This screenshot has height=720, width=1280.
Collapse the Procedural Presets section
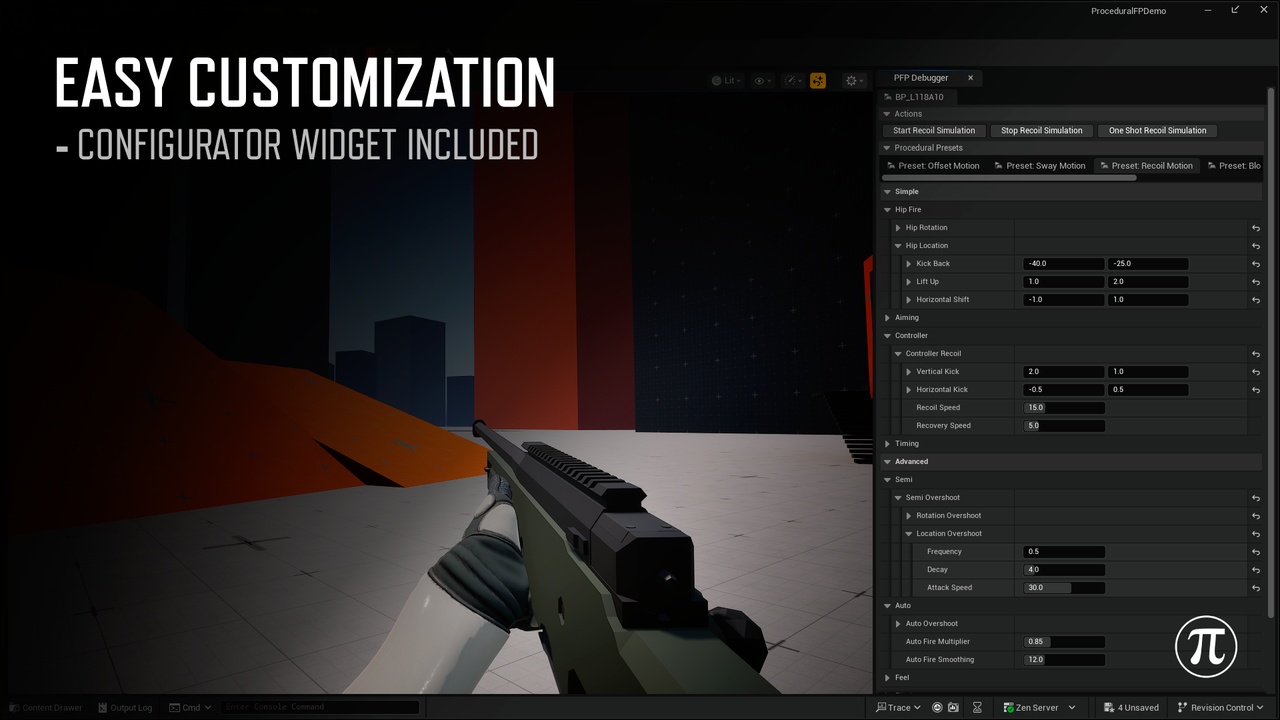click(887, 148)
